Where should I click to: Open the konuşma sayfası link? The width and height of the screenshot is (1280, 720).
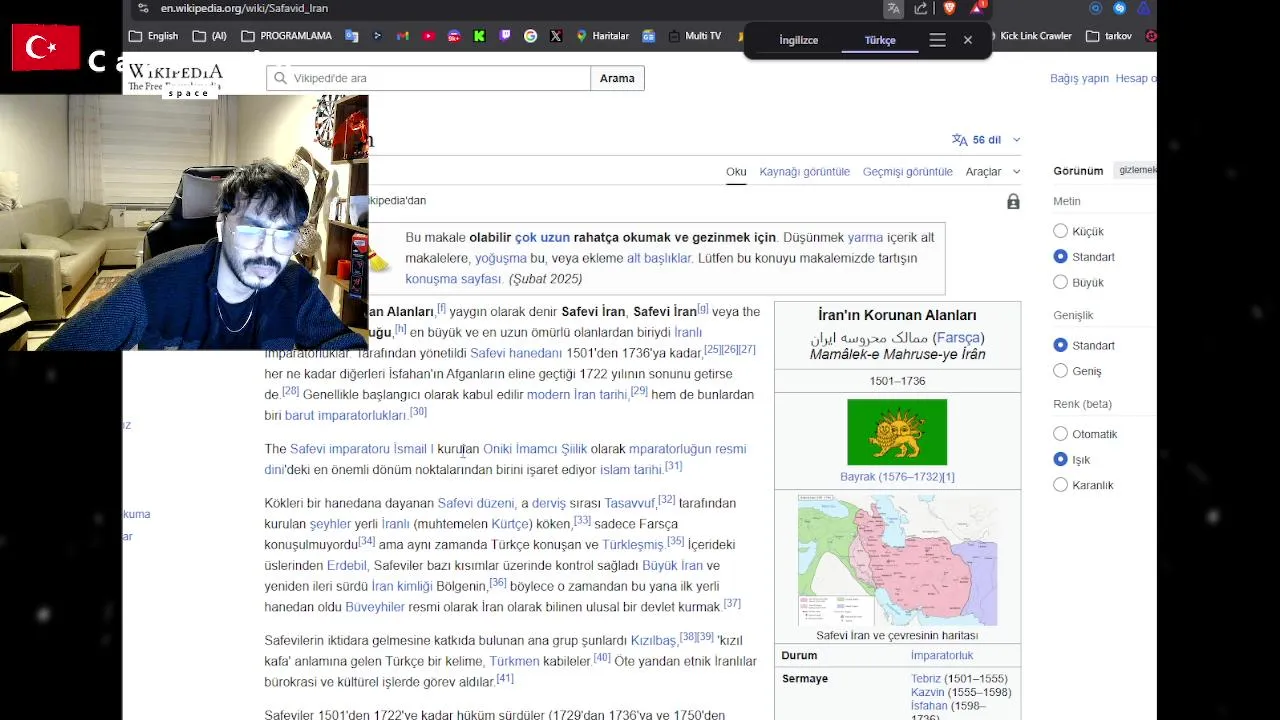coord(453,279)
